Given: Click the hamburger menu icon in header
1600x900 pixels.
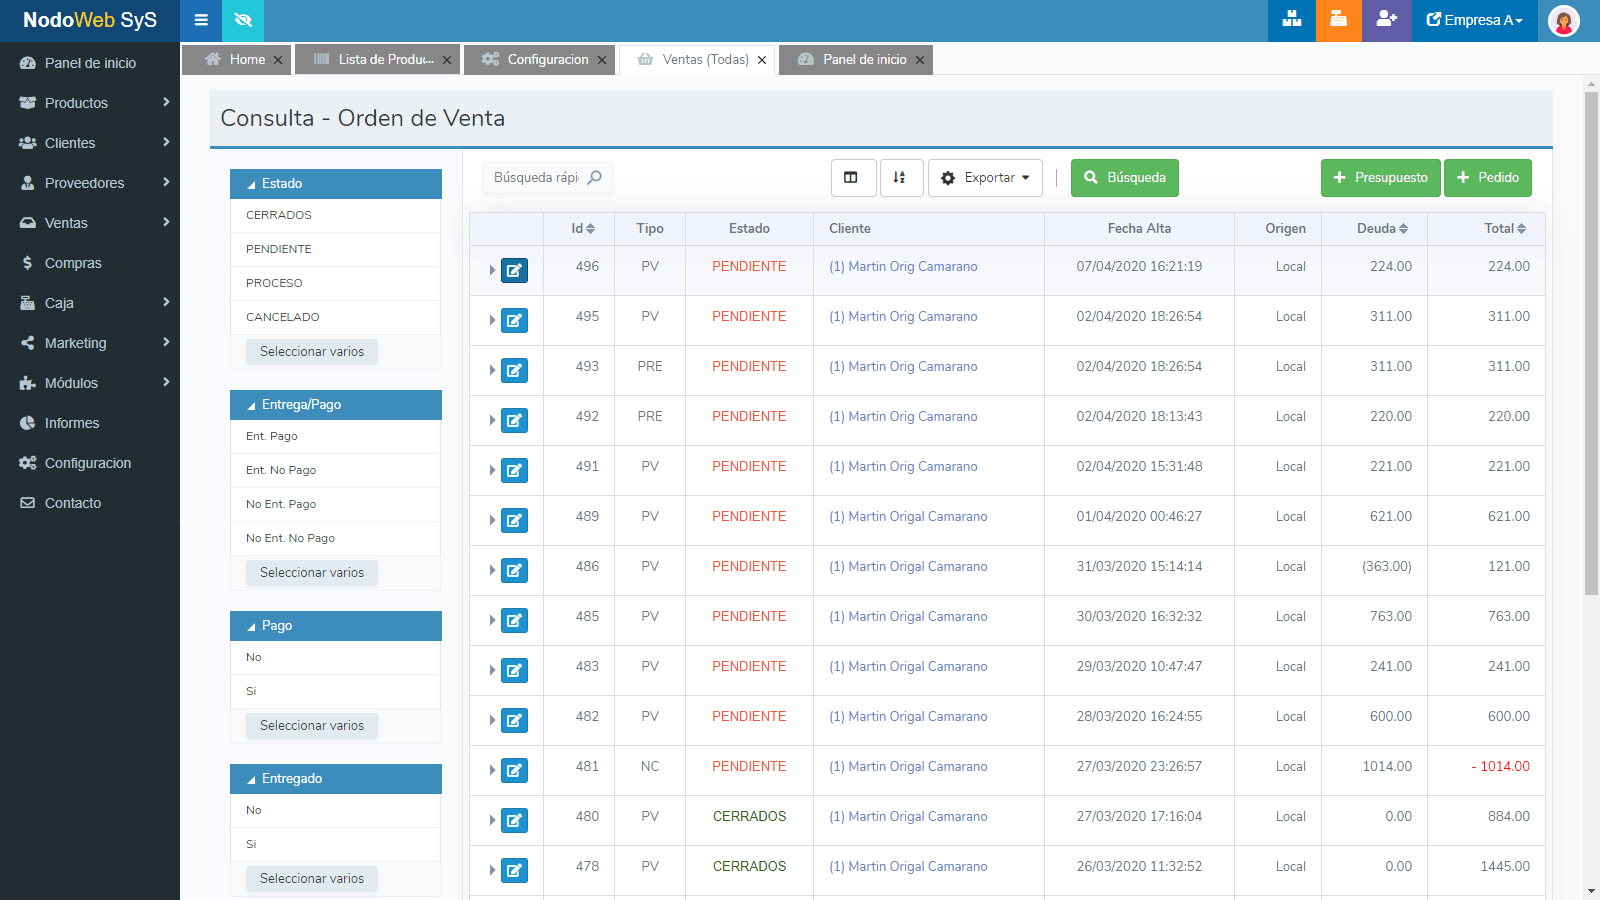Looking at the screenshot, I should 201,20.
